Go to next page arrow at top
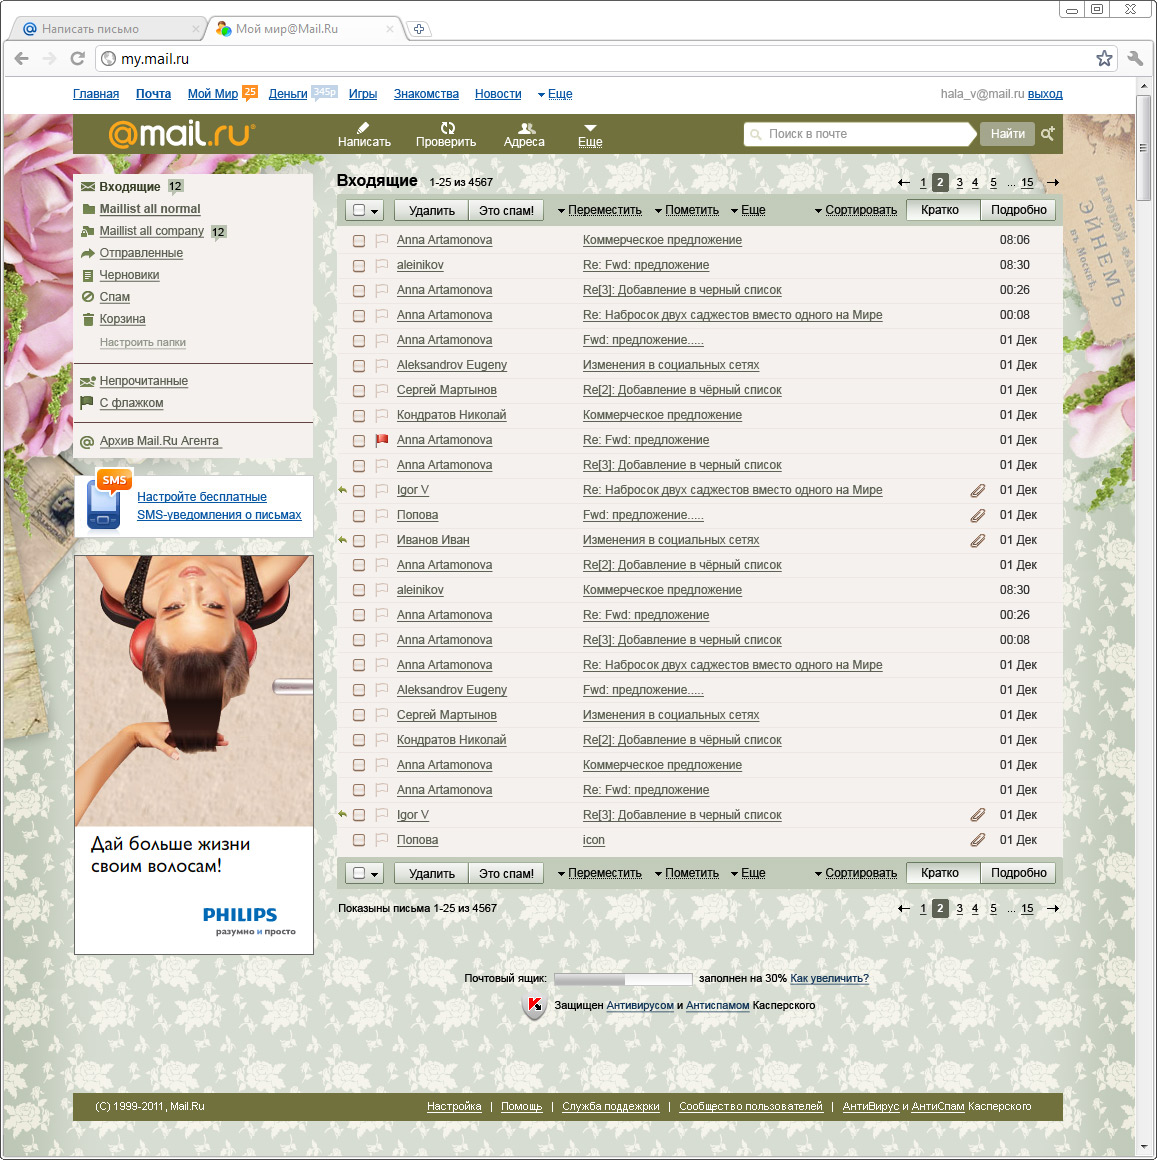1157x1160 pixels. (1053, 183)
